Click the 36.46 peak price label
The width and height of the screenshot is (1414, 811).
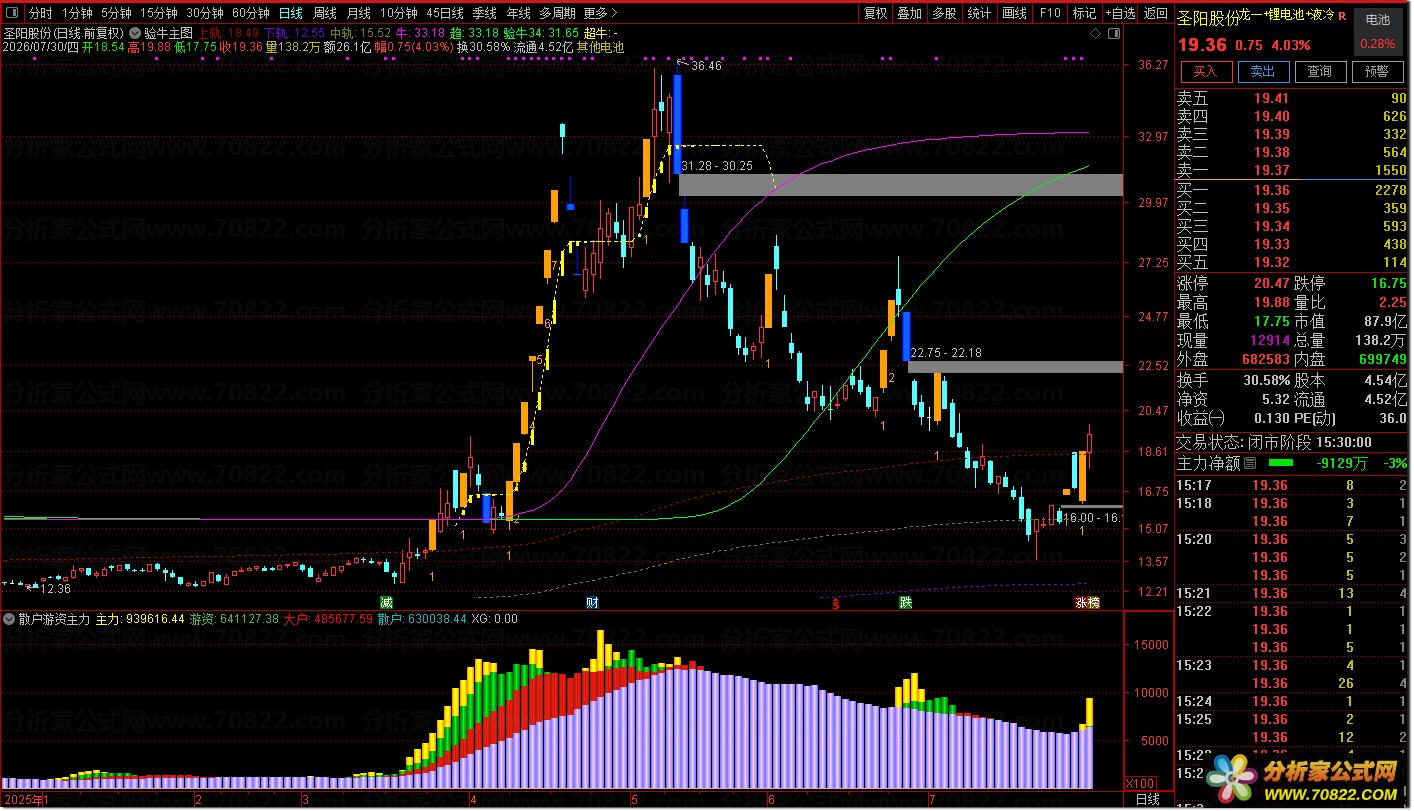click(x=705, y=66)
